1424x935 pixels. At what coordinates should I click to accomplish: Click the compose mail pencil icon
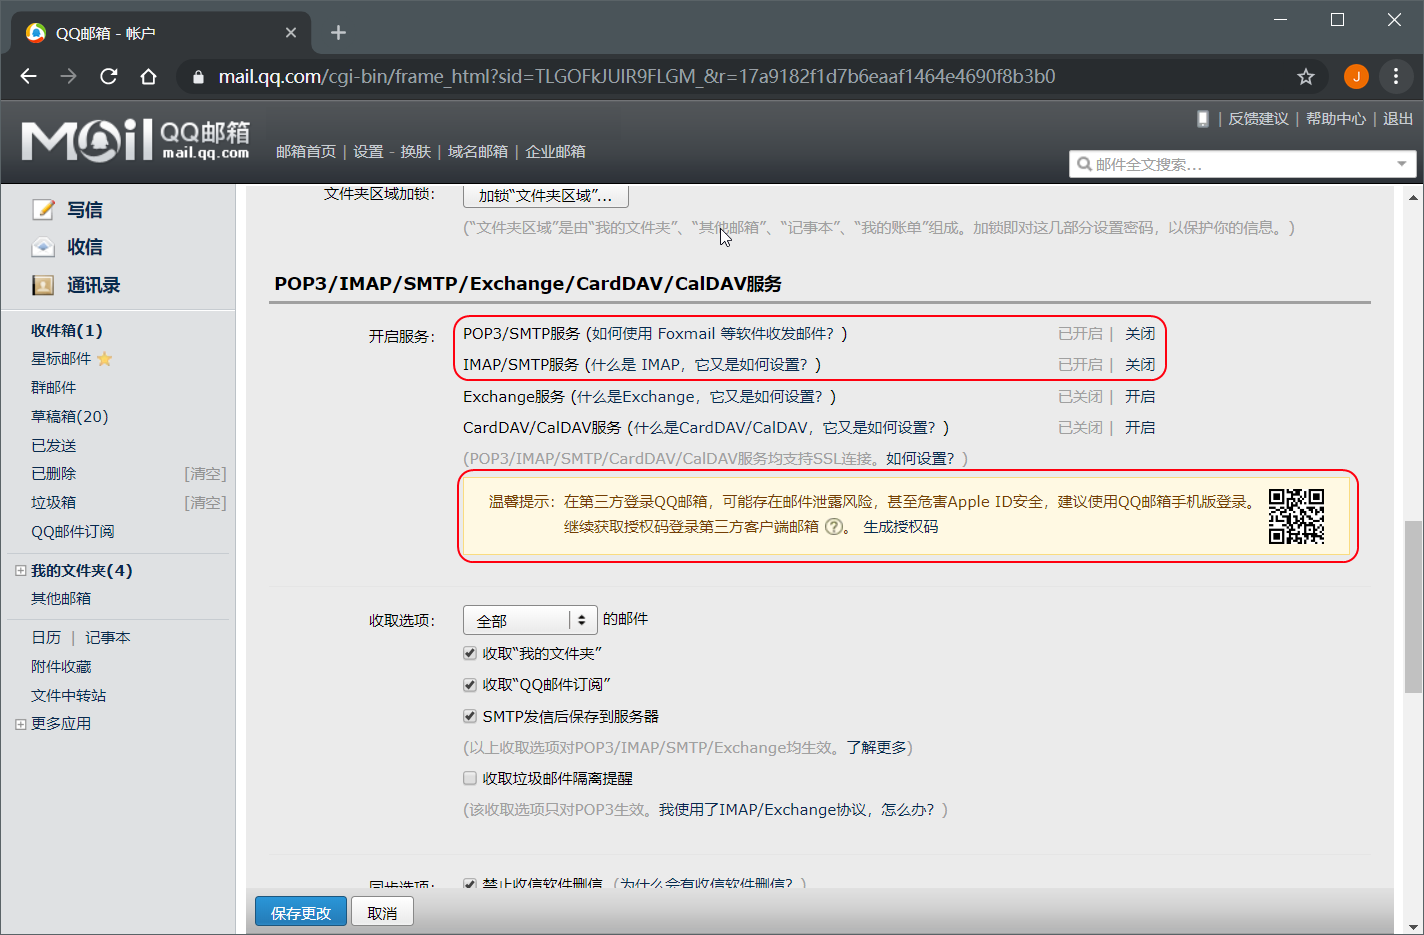click(x=43, y=210)
